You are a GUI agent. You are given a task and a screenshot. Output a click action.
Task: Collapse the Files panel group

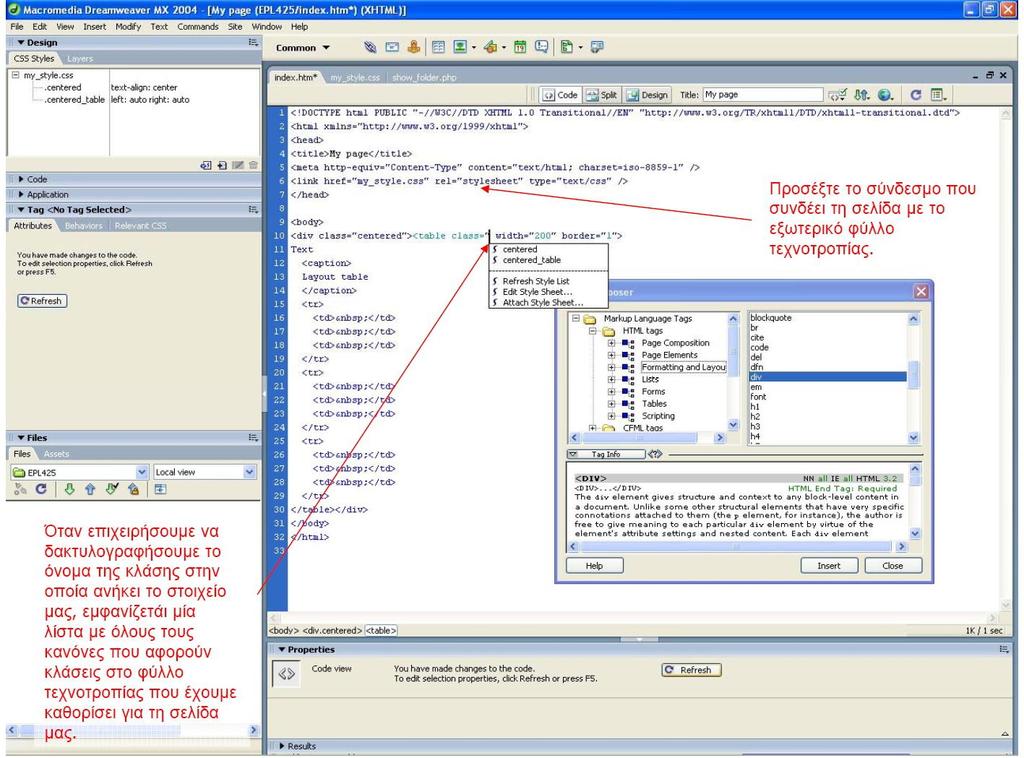22,437
